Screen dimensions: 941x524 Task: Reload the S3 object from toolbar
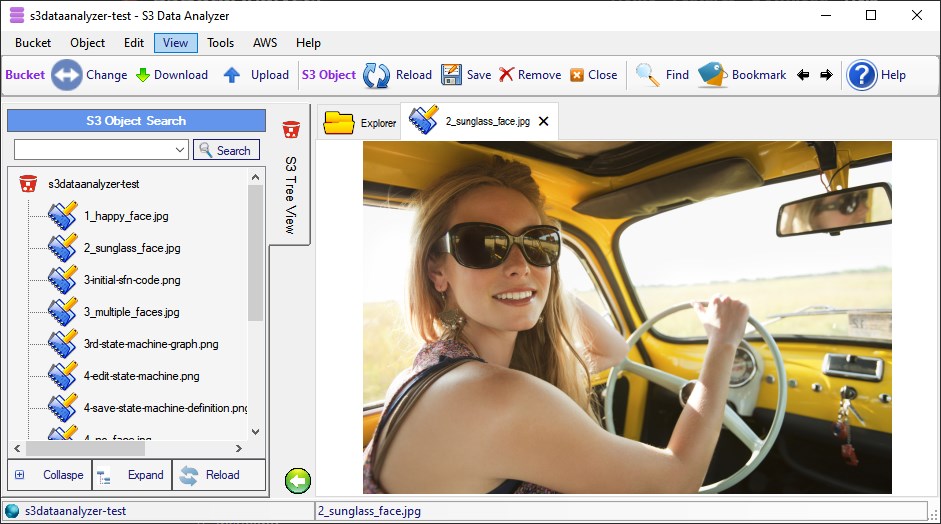coord(377,75)
